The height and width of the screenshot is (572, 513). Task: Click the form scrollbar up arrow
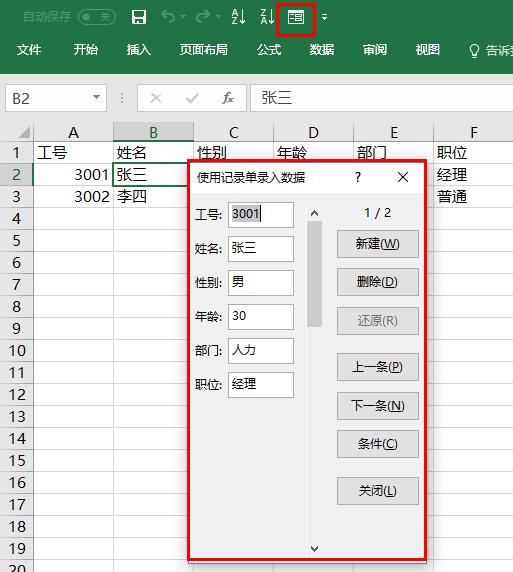[x=315, y=213]
